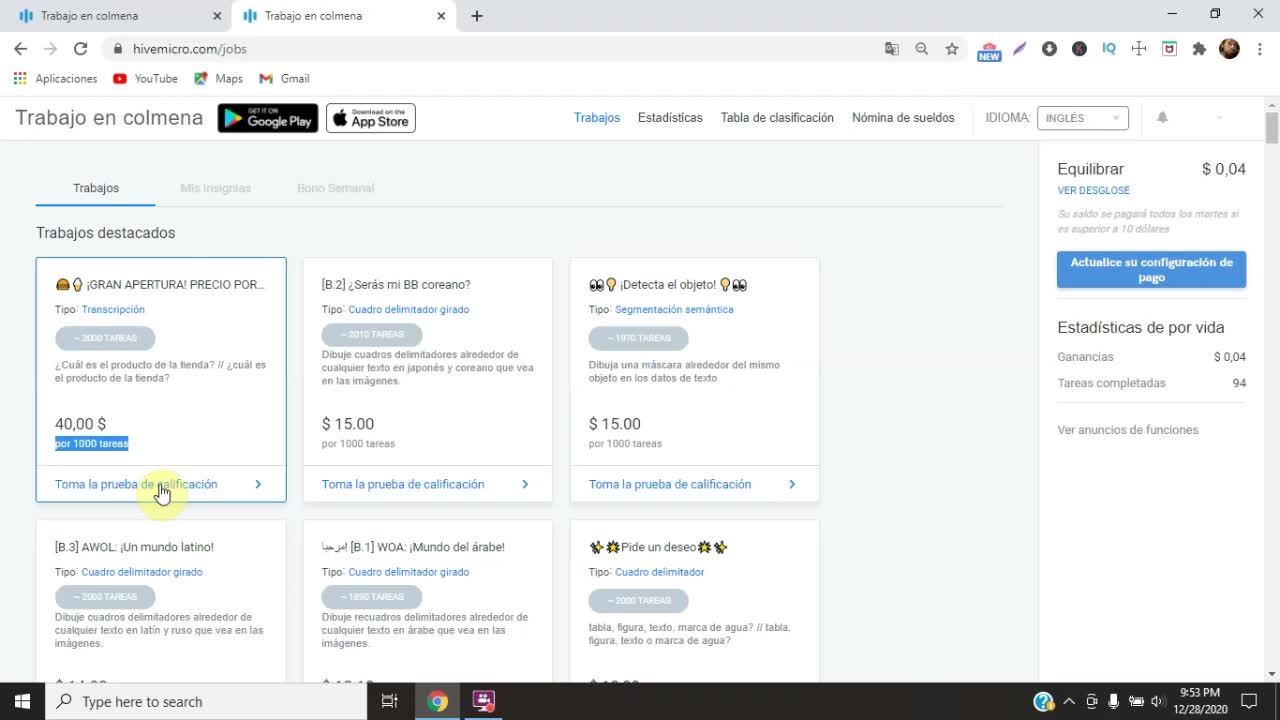Open Estadísticas nav link
This screenshot has width=1280, height=720.
(670, 117)
